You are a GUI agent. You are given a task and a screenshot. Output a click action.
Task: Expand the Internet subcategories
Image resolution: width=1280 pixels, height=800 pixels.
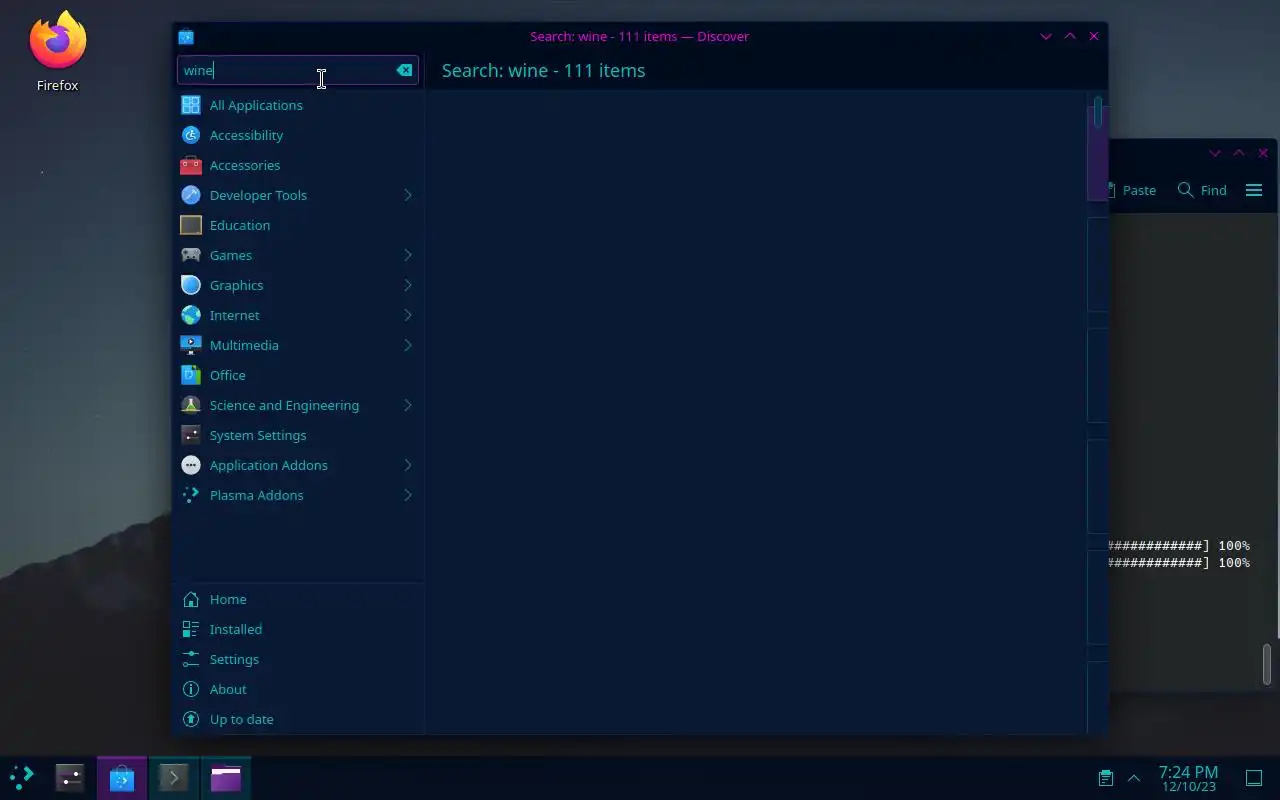click(x=408, y=315)
